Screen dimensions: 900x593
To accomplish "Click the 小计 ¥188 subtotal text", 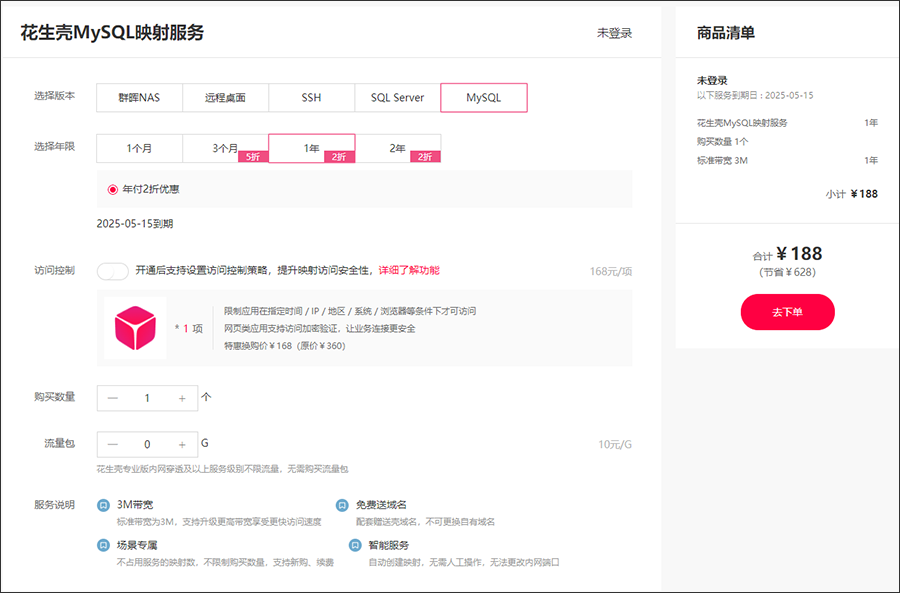I will click(x=852, y=194).
